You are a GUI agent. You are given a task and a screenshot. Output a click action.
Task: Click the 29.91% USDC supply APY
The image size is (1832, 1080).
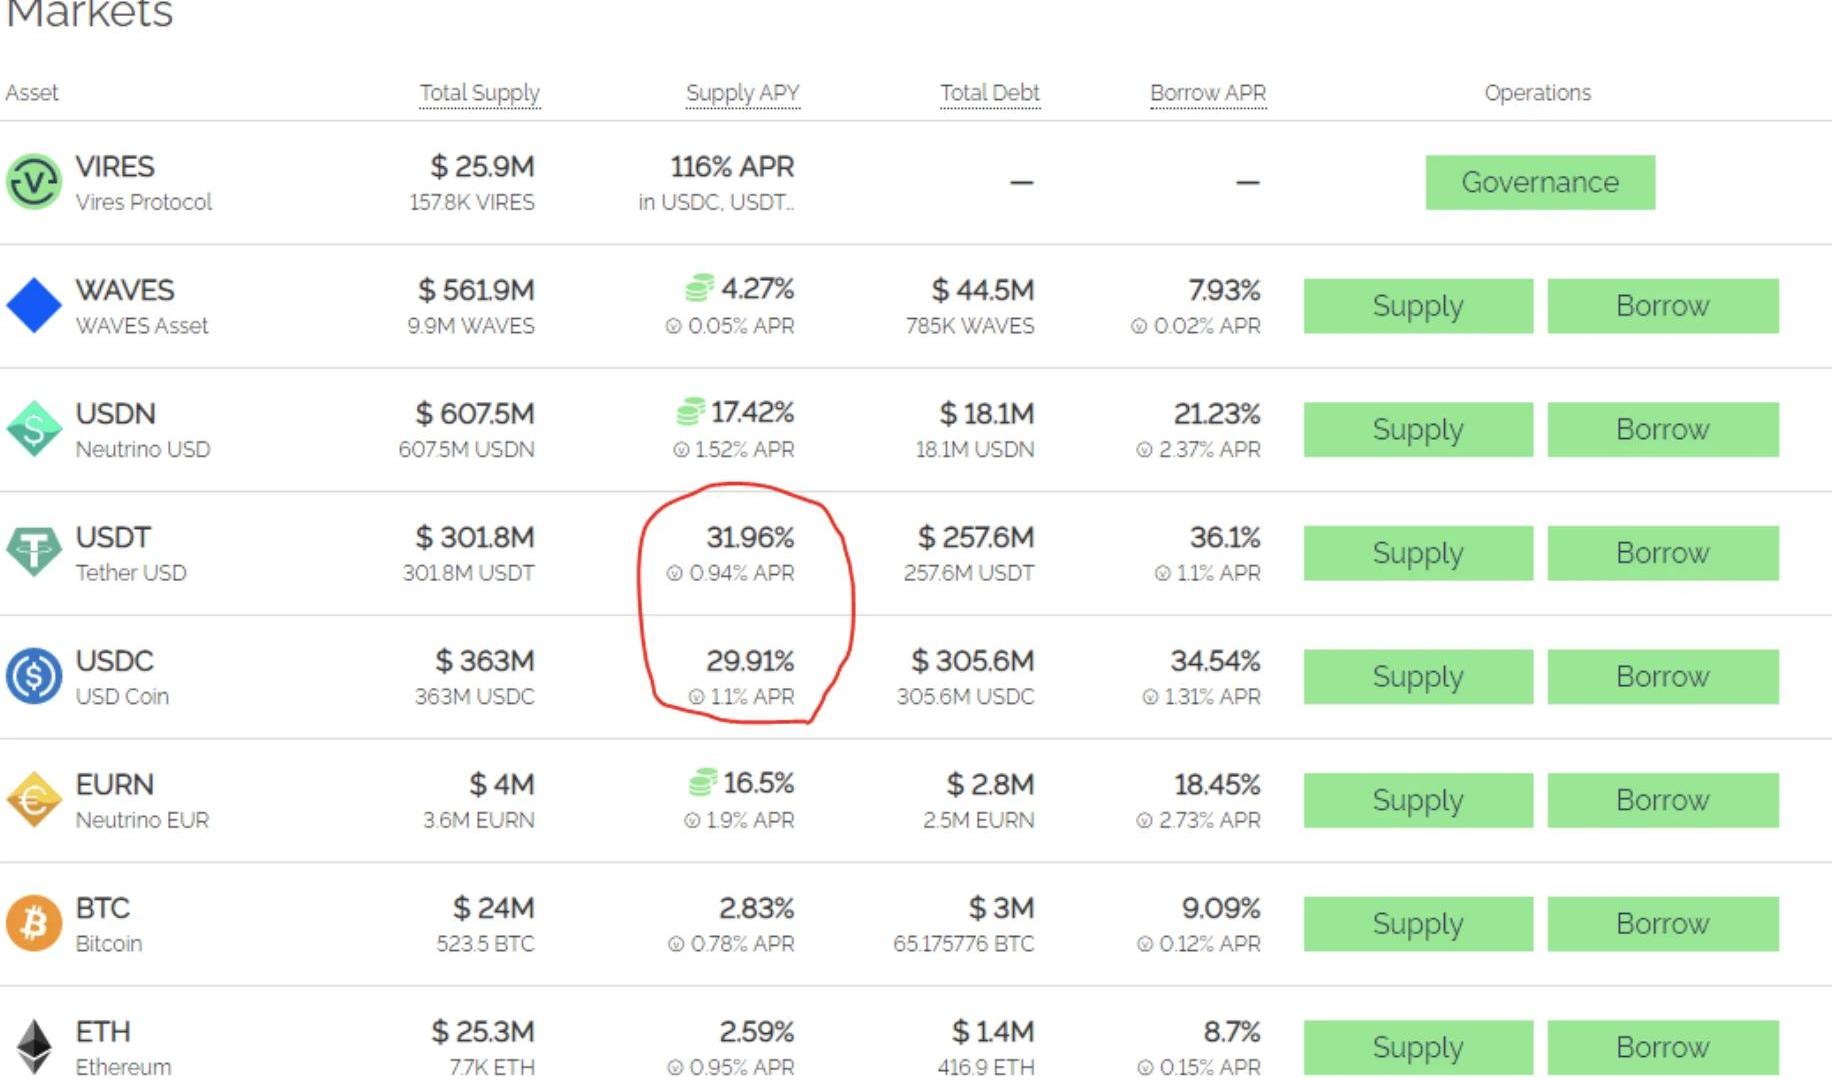750,661
